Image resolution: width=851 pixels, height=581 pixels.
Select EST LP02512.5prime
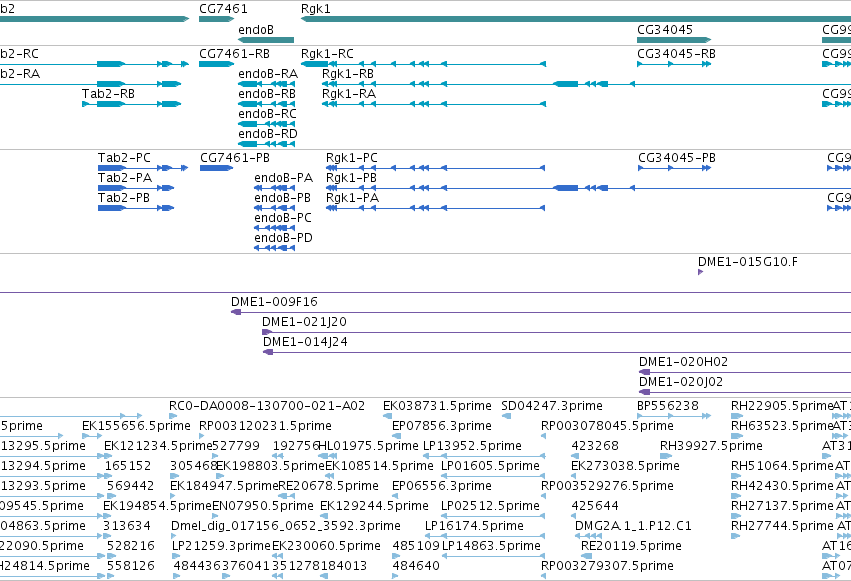click(x=490, y=507)
